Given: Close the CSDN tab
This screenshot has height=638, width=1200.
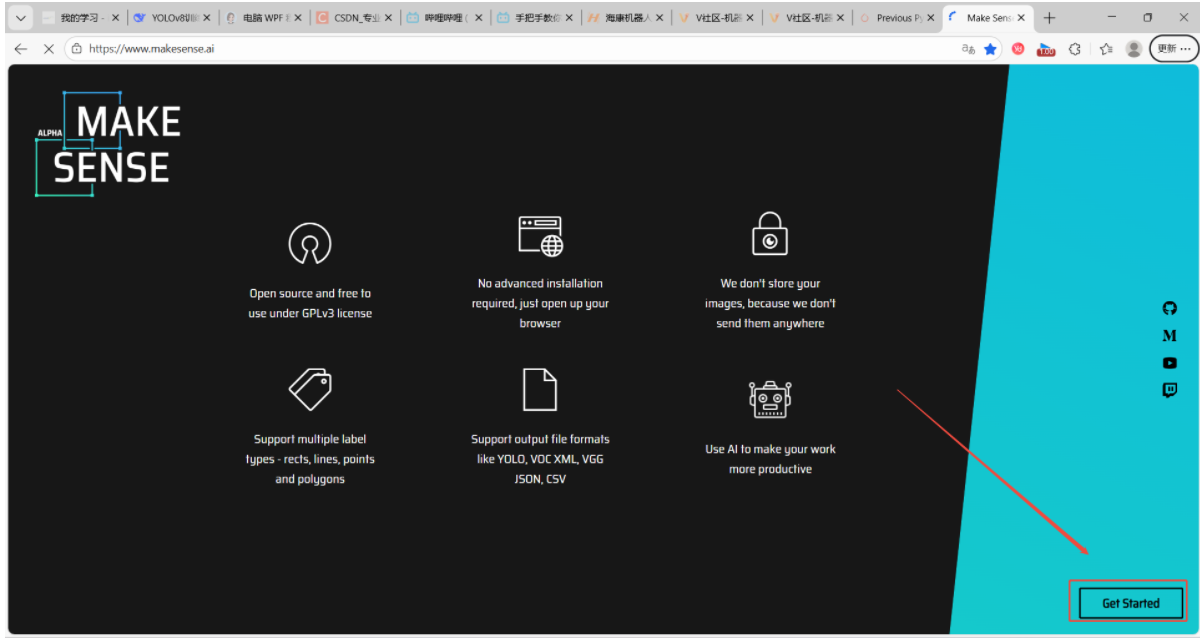Looking at the screenshot, I should 388,18.
